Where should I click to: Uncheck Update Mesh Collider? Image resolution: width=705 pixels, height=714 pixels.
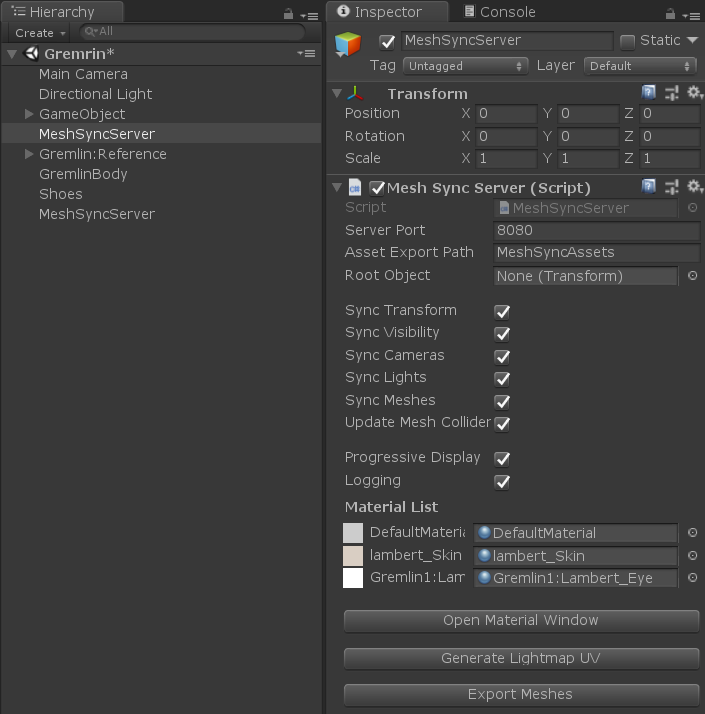502,424
